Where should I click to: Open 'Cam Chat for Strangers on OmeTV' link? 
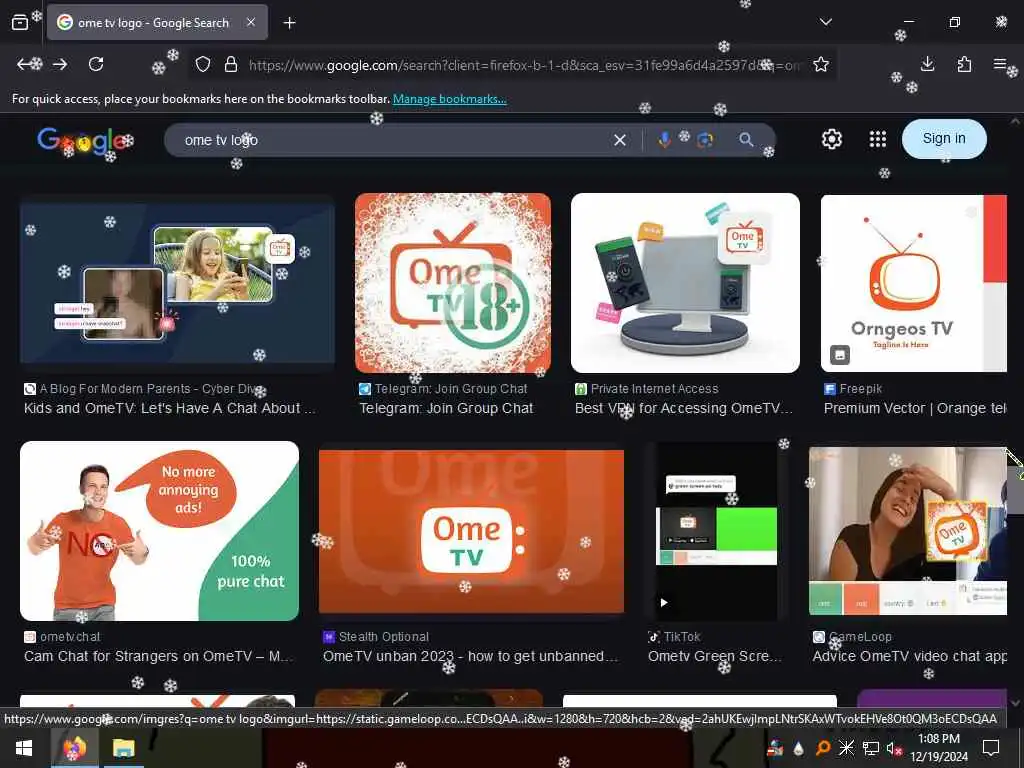pyautogui.click(x=158, y=656)
